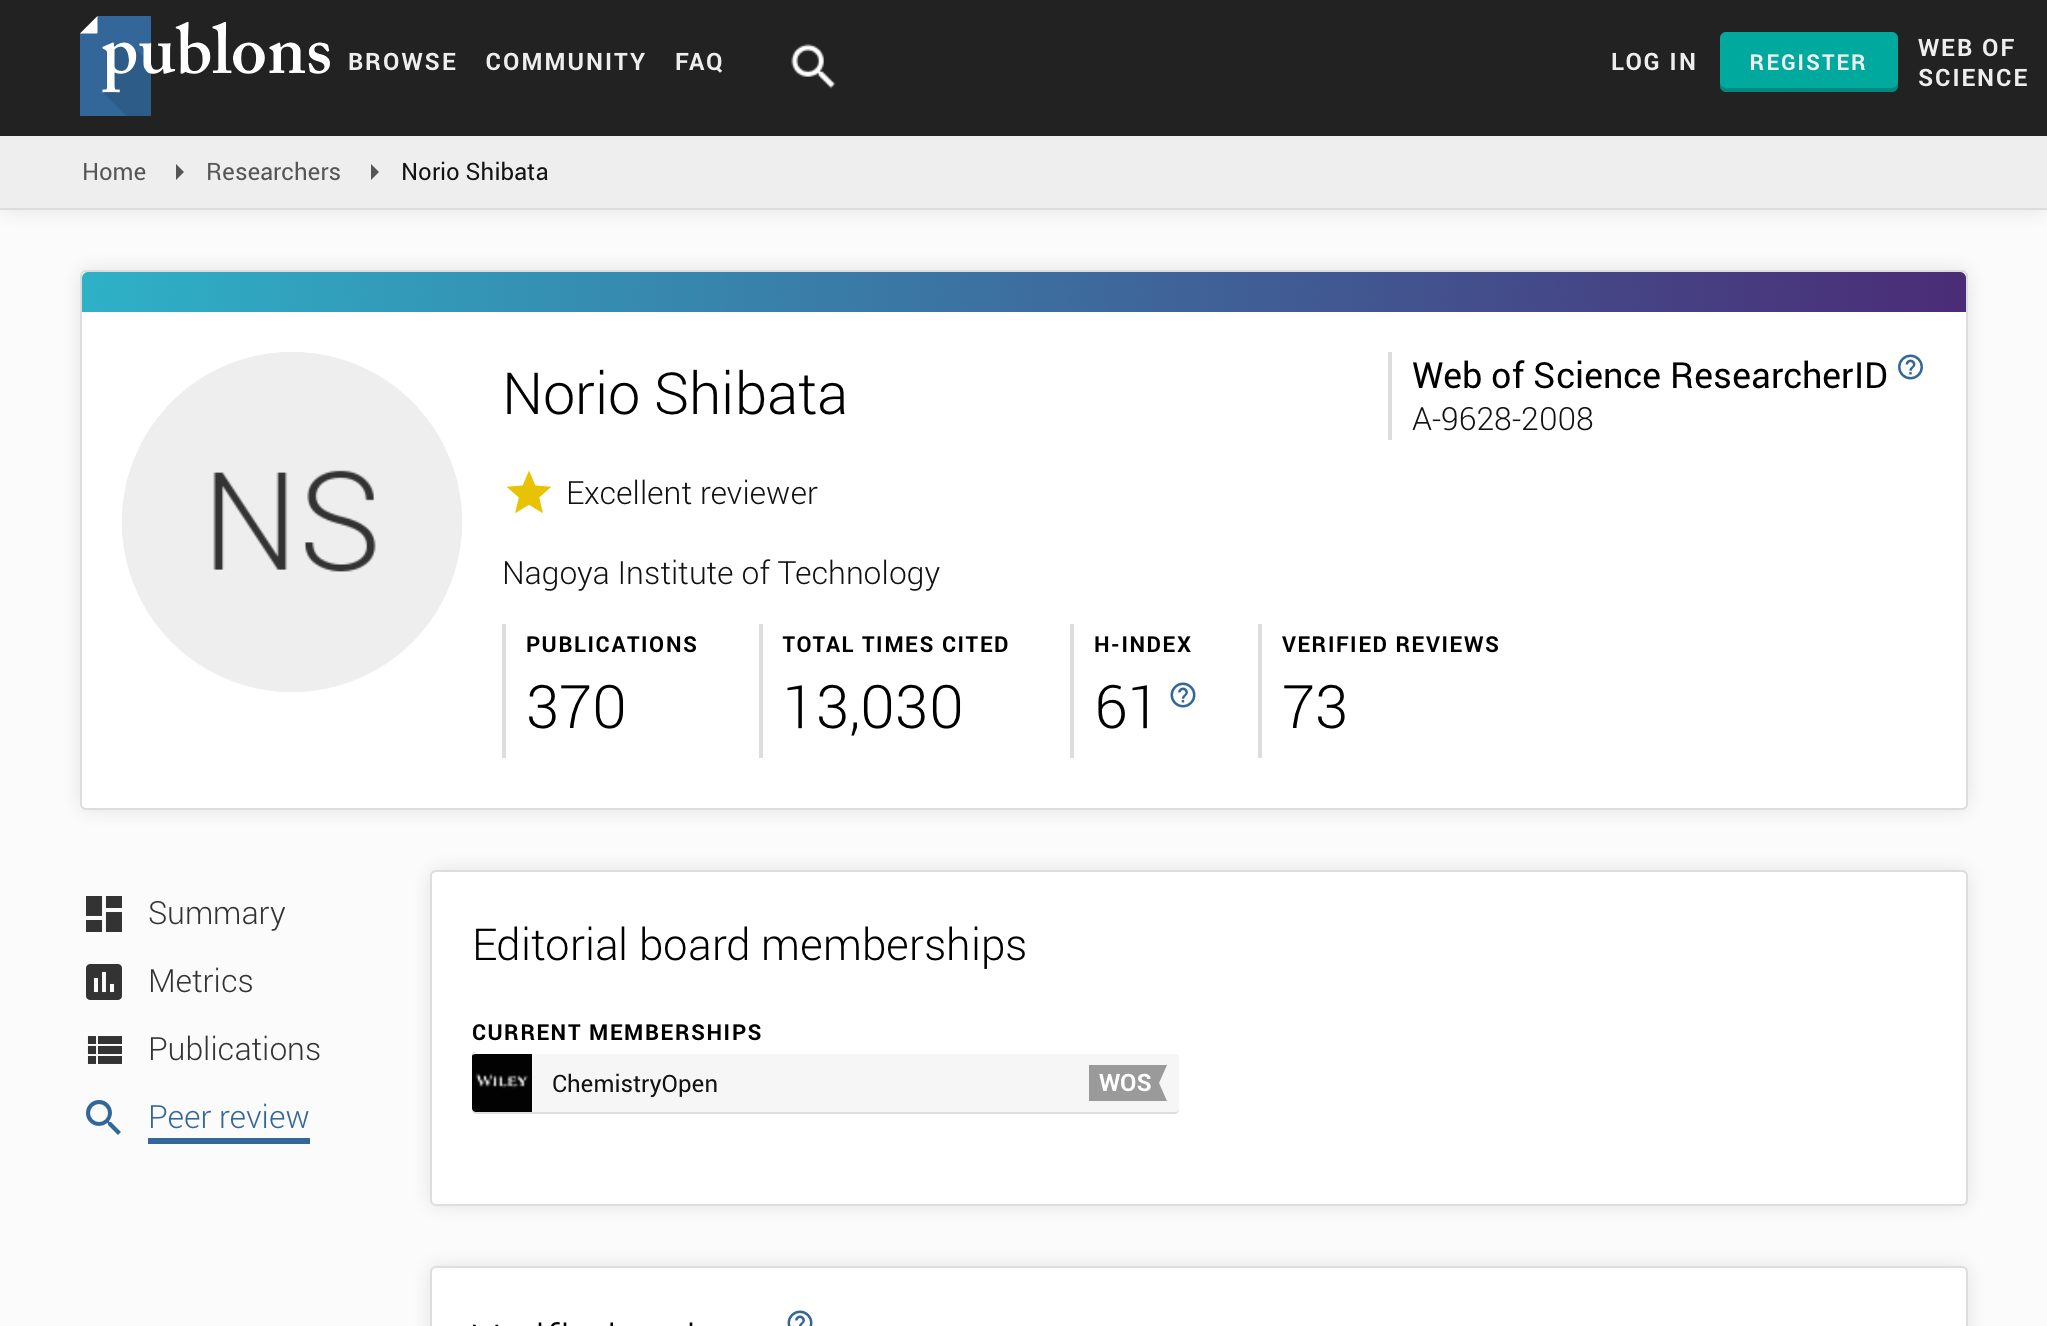
Task: Open the Community menu
Action: coord(565,62)
